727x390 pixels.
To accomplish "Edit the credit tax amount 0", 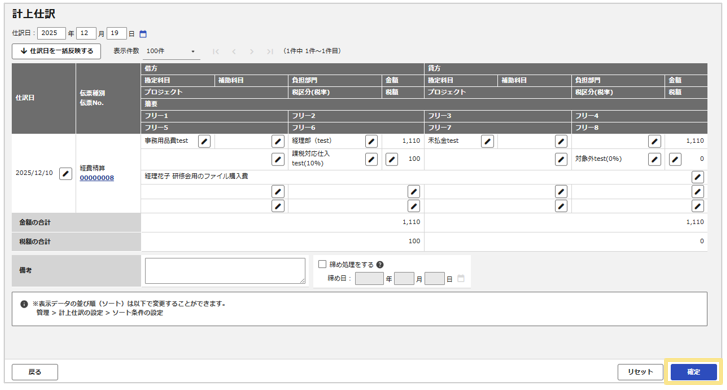I will 675,160.
